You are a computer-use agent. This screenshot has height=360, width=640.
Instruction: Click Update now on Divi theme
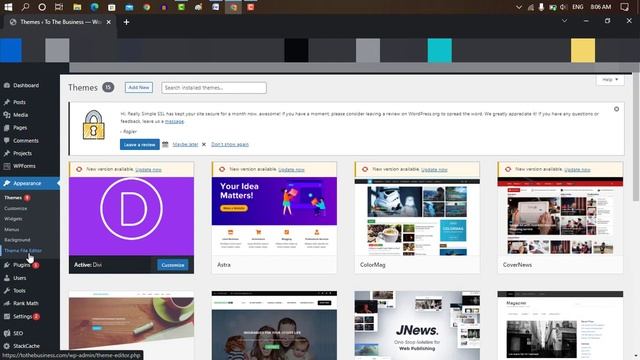(x=148, y=169)
